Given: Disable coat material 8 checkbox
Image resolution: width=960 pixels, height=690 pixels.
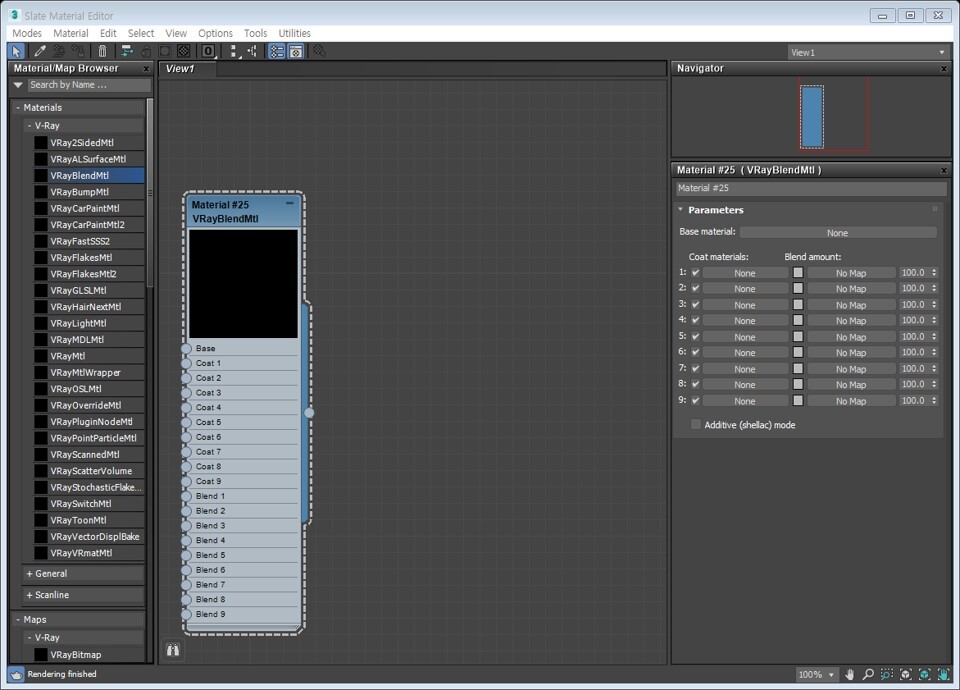Looking at the screenshot, I should (x=696, y=384).
